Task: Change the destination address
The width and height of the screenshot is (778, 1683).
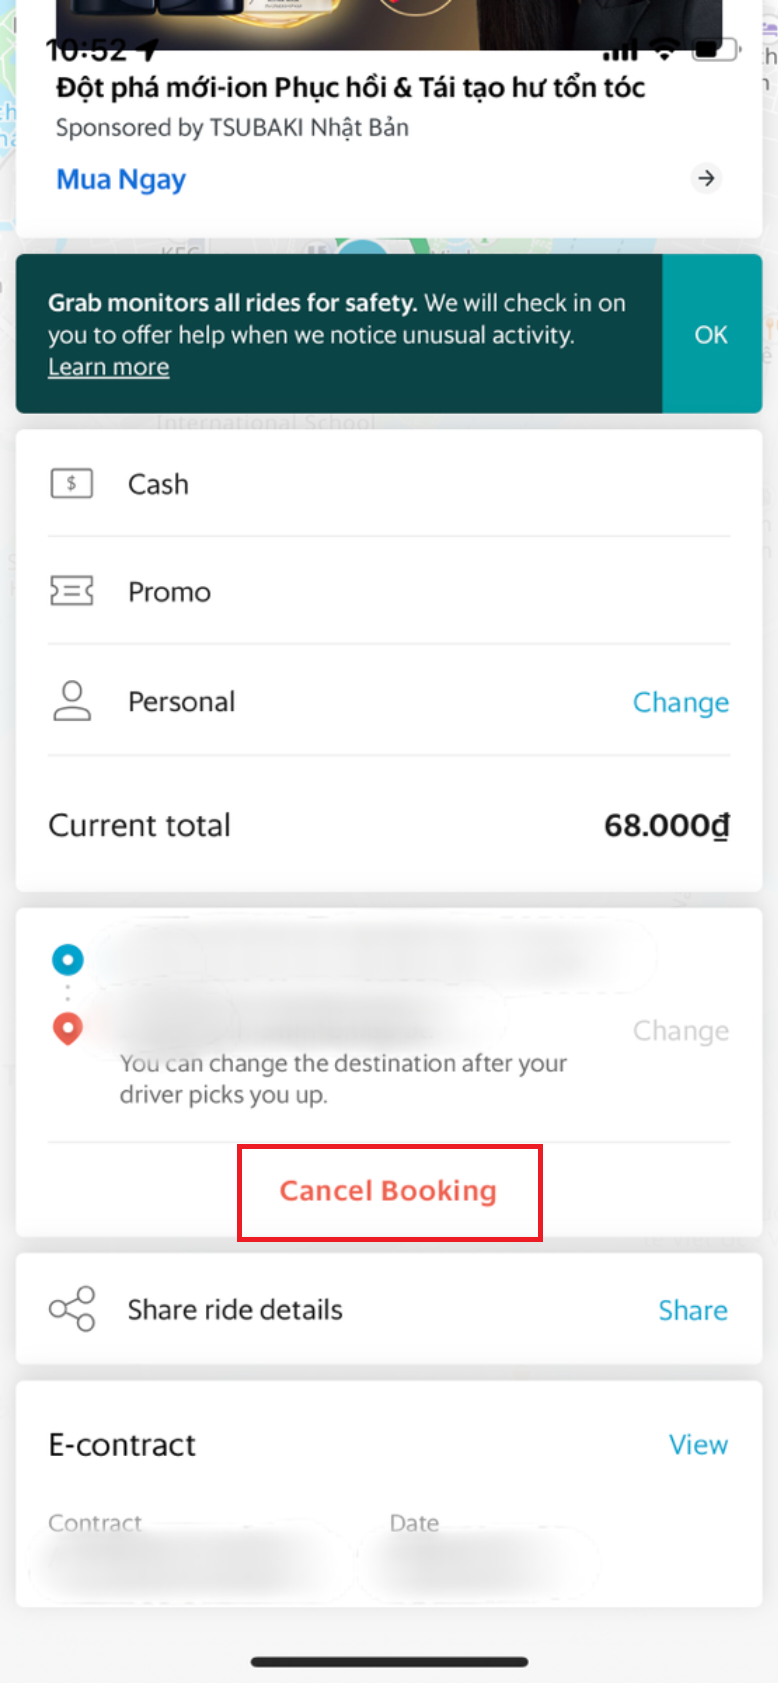Action: [680, 1031]
